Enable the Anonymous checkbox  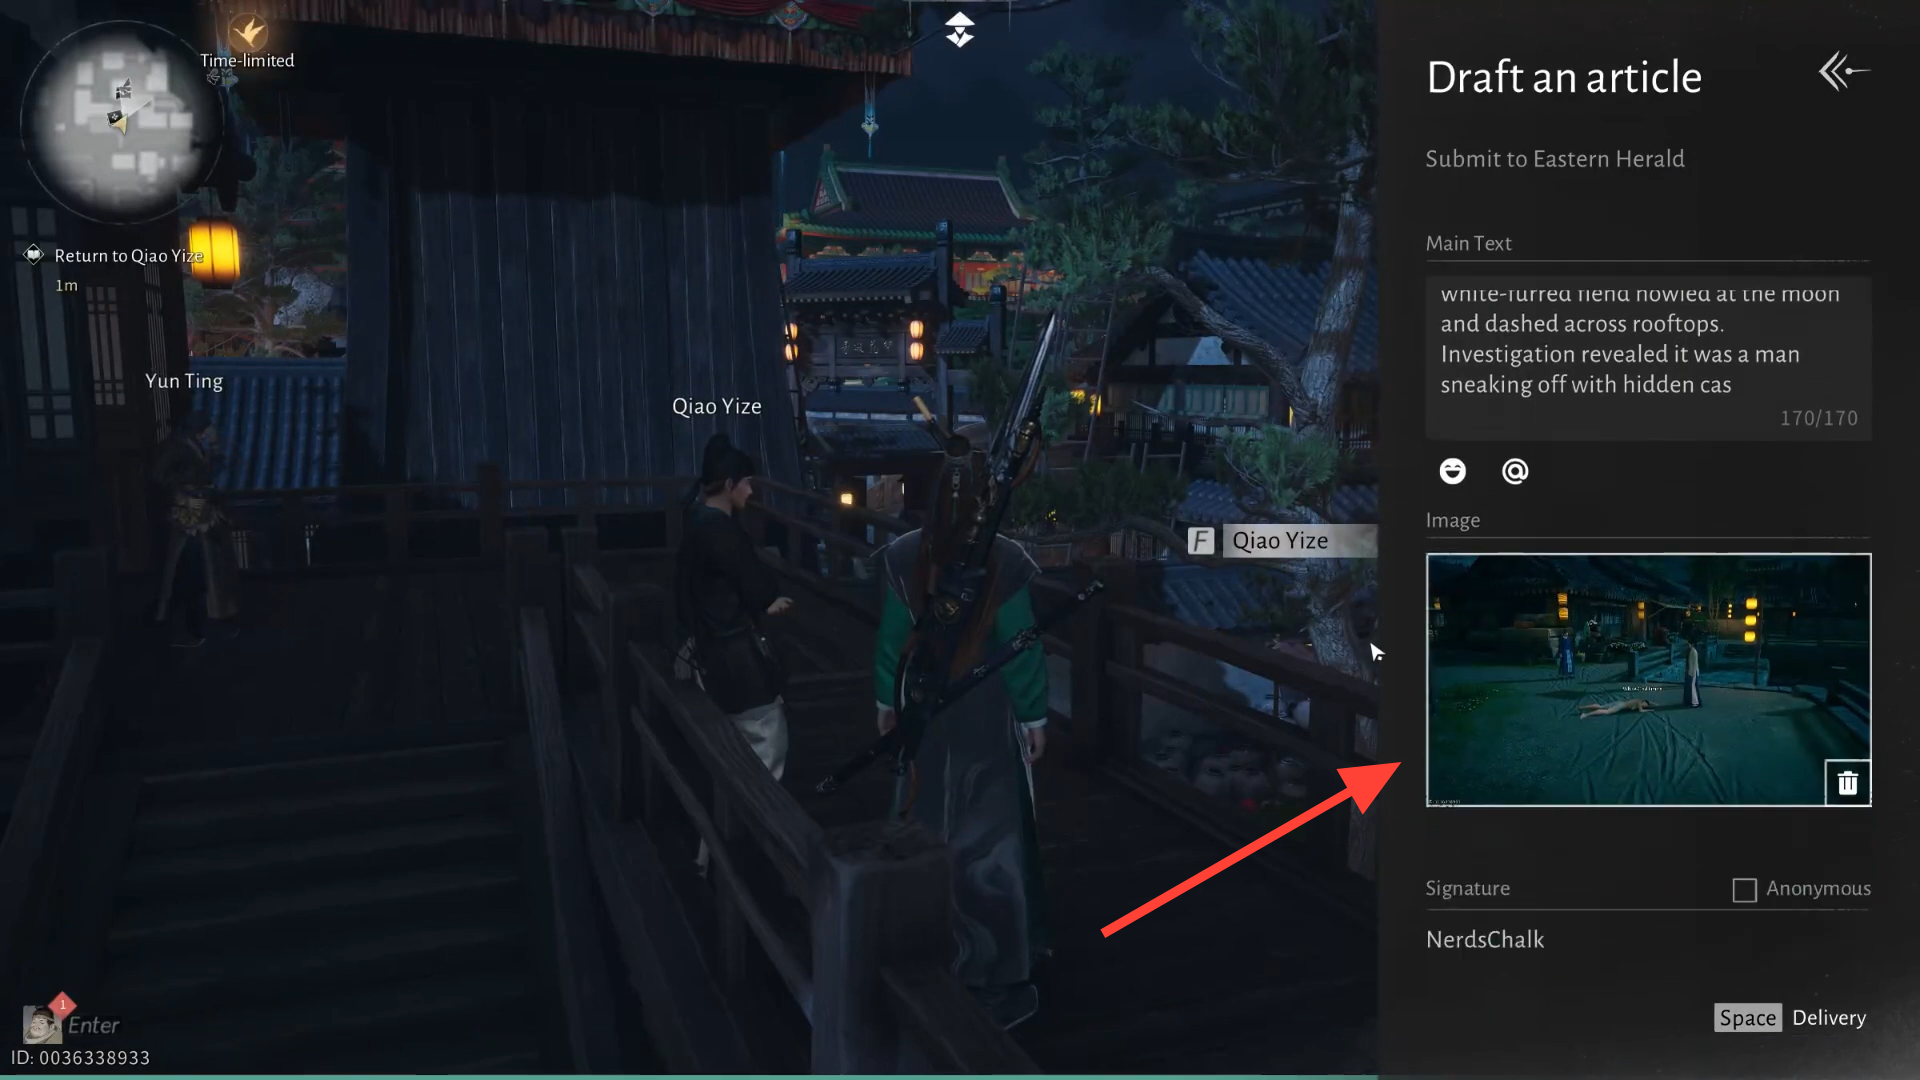click(1744, 890)
